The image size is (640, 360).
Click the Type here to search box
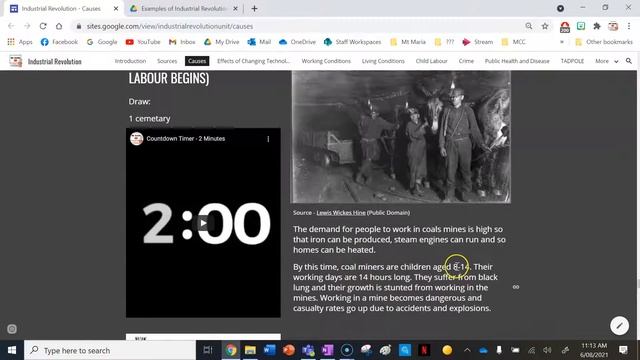[110, 350]
